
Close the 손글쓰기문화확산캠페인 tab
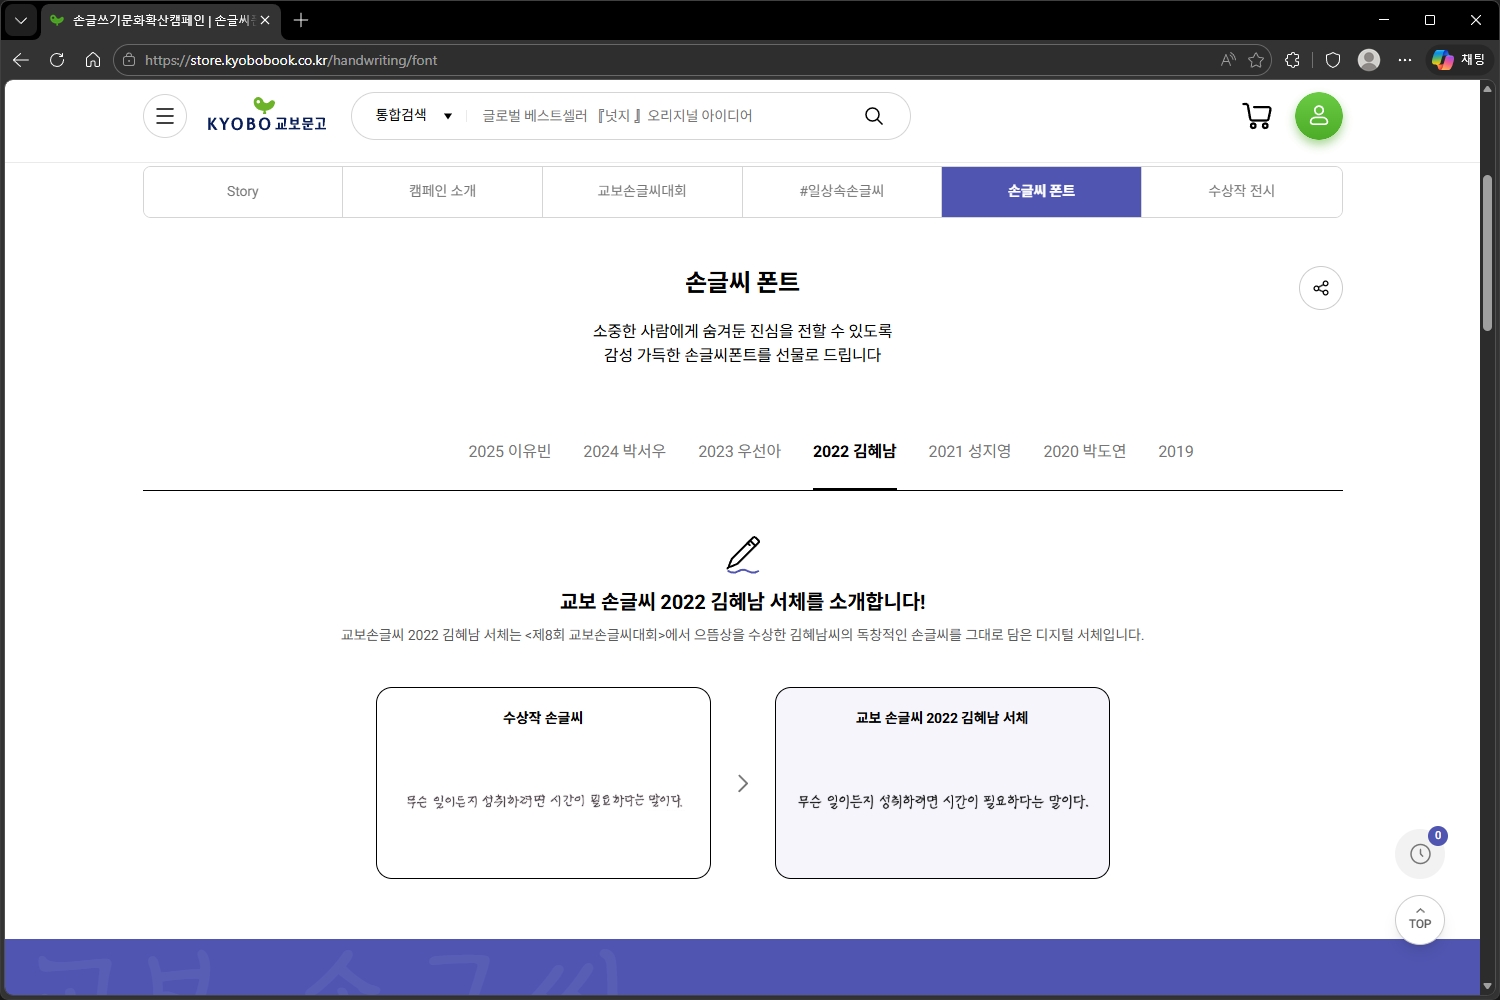[265, 20]
